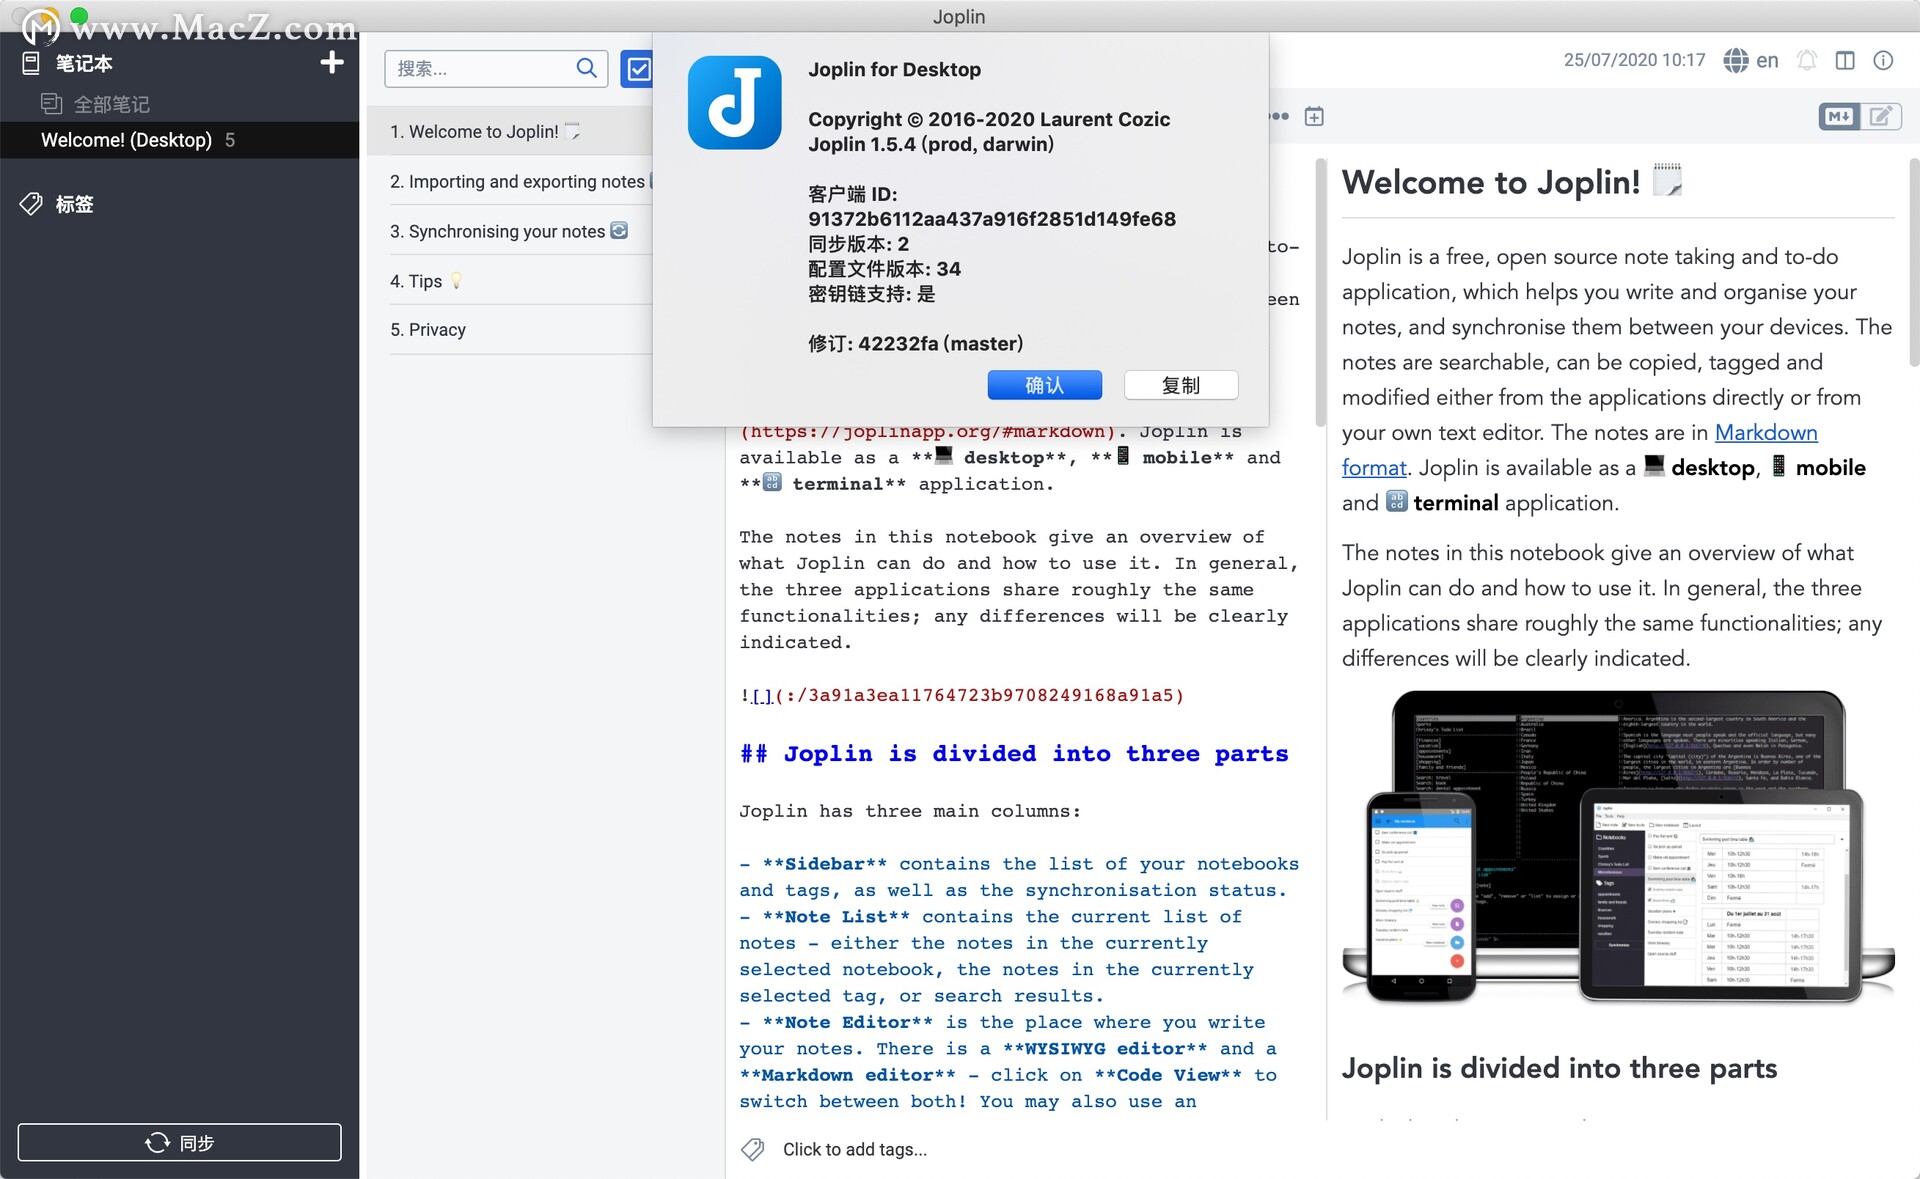Open the Markdown format link in preview
The height and width of the screenshot is (1179, 1920).
(x=1766, y=432)
